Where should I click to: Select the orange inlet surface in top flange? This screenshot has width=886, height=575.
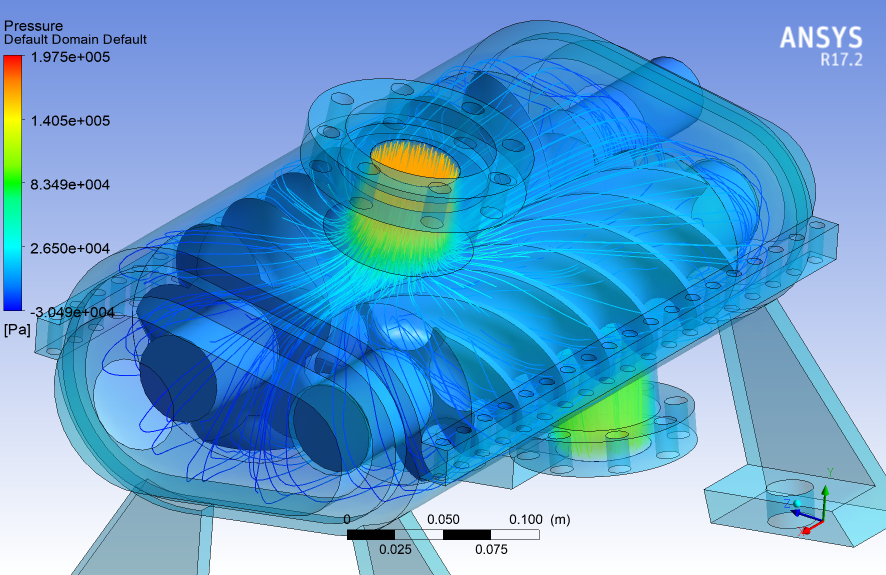pyautogui.click(x=415, y=159)
